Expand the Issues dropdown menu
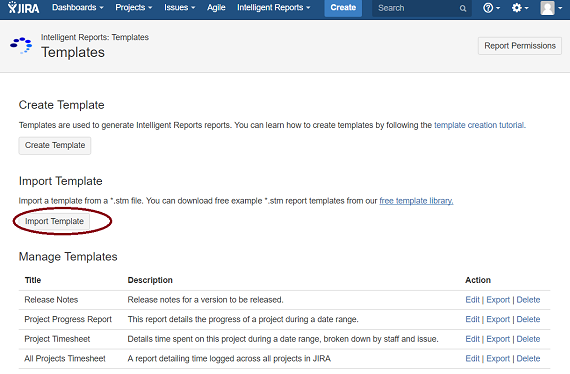570x374 pixels. [x=180, y=8]
